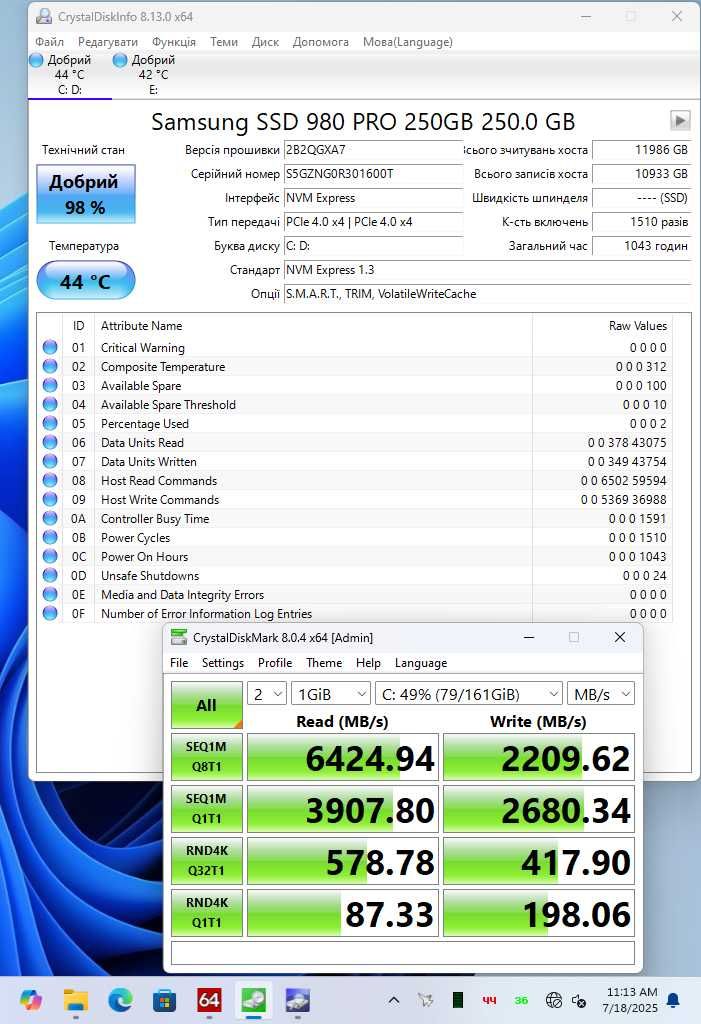Open the Файл menu
This screenshot has width=701, height=1024.
[x=49, y=42]
